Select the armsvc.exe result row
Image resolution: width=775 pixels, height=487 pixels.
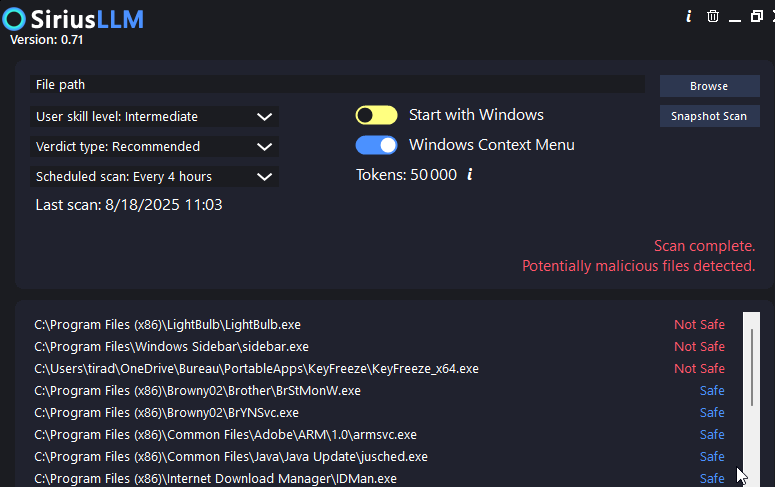380,435
